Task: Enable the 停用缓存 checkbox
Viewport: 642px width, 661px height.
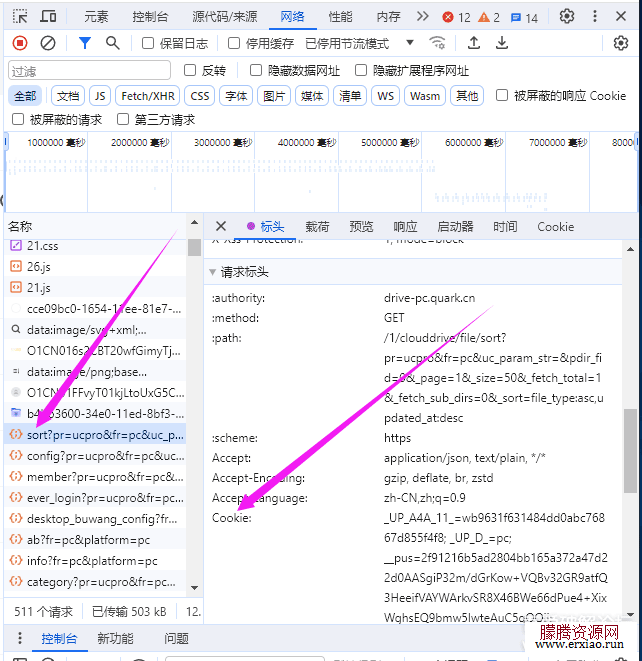Action: coord(234,43)
